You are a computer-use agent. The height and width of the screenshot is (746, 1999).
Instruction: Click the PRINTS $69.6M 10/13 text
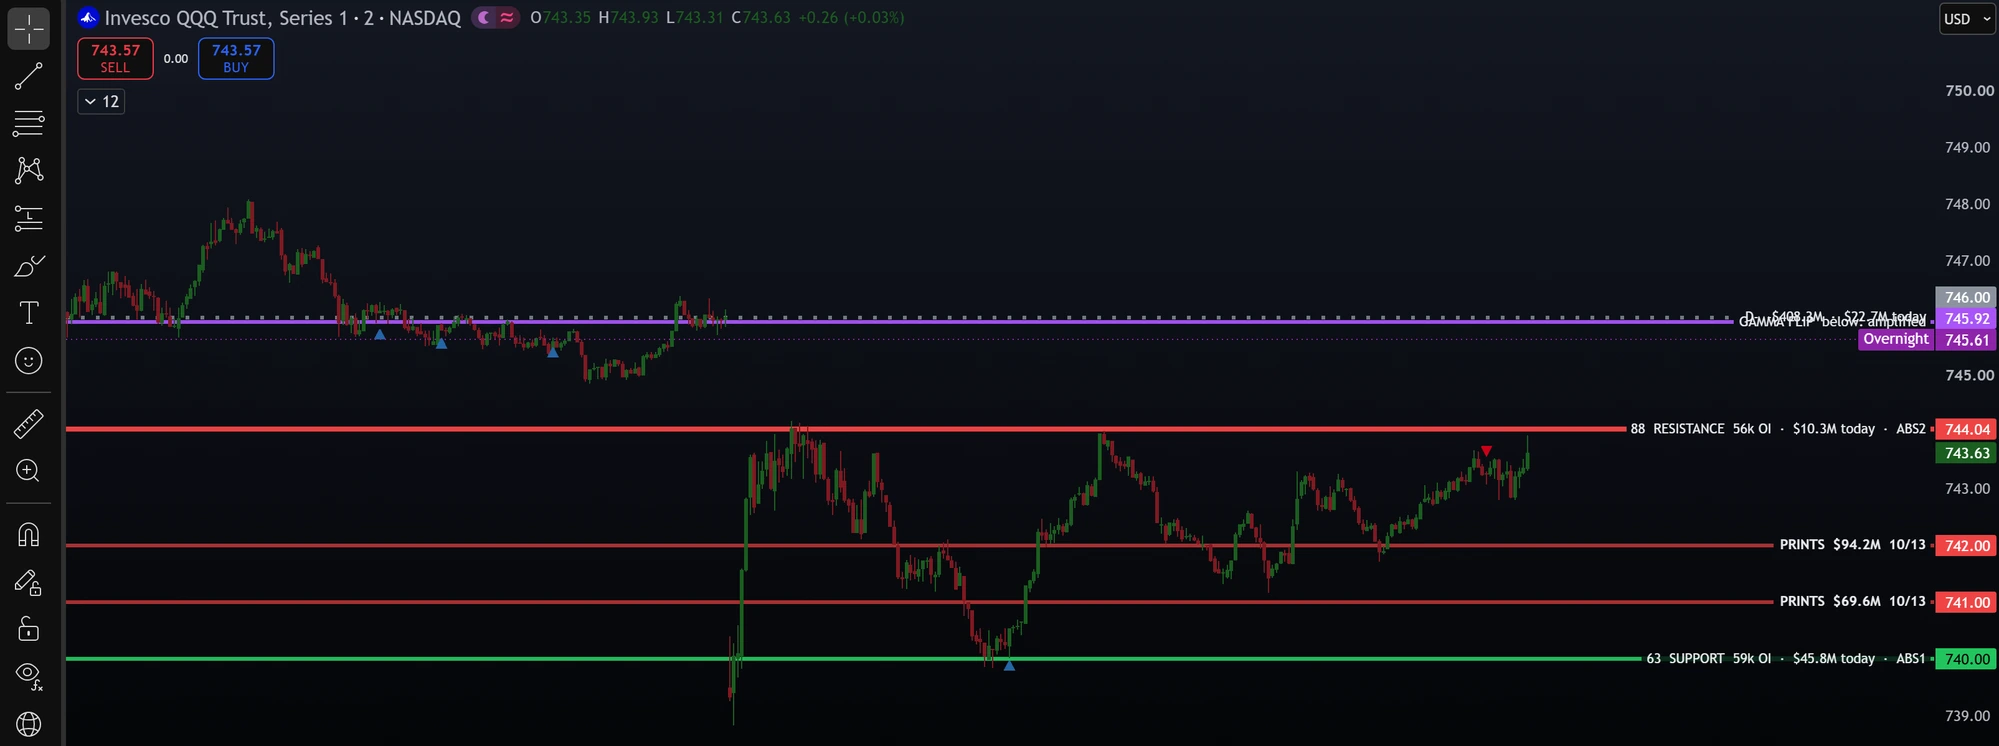[1852, 601]
